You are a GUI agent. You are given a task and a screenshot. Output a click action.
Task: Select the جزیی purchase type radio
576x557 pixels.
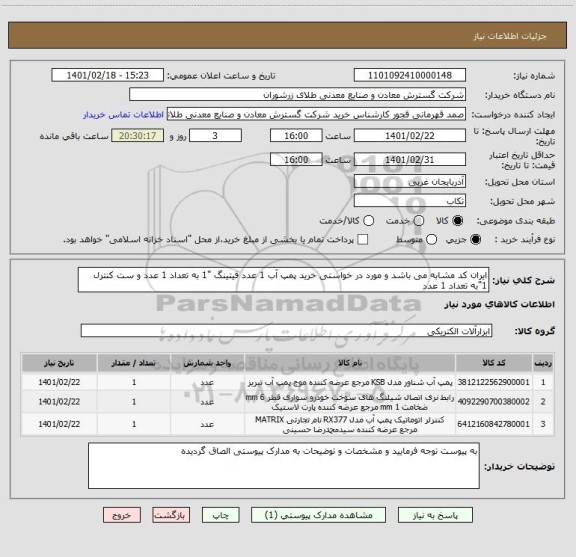pos(476,240)
